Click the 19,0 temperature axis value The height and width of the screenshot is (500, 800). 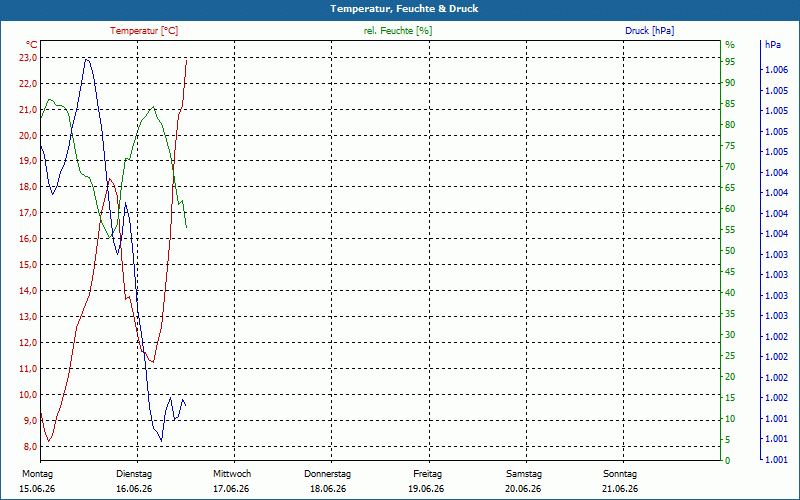(x=28, y=161)
